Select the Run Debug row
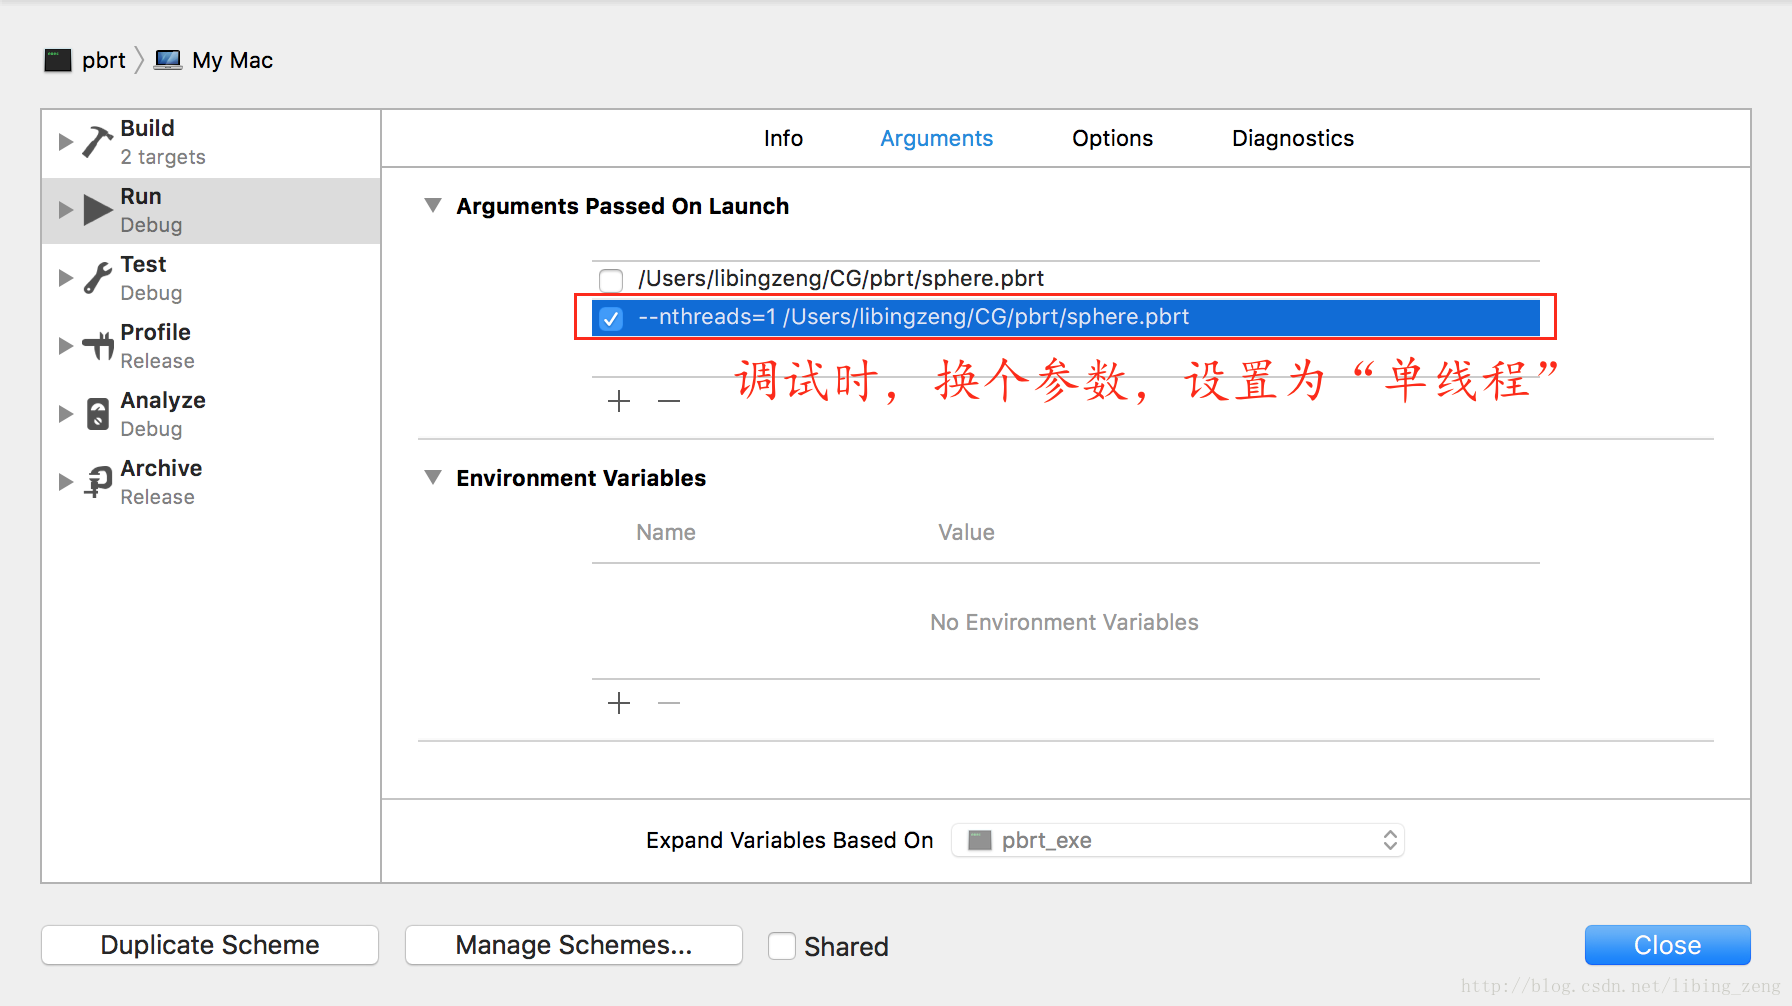Screen dimensions: 1792x1006 coord(211,210)
